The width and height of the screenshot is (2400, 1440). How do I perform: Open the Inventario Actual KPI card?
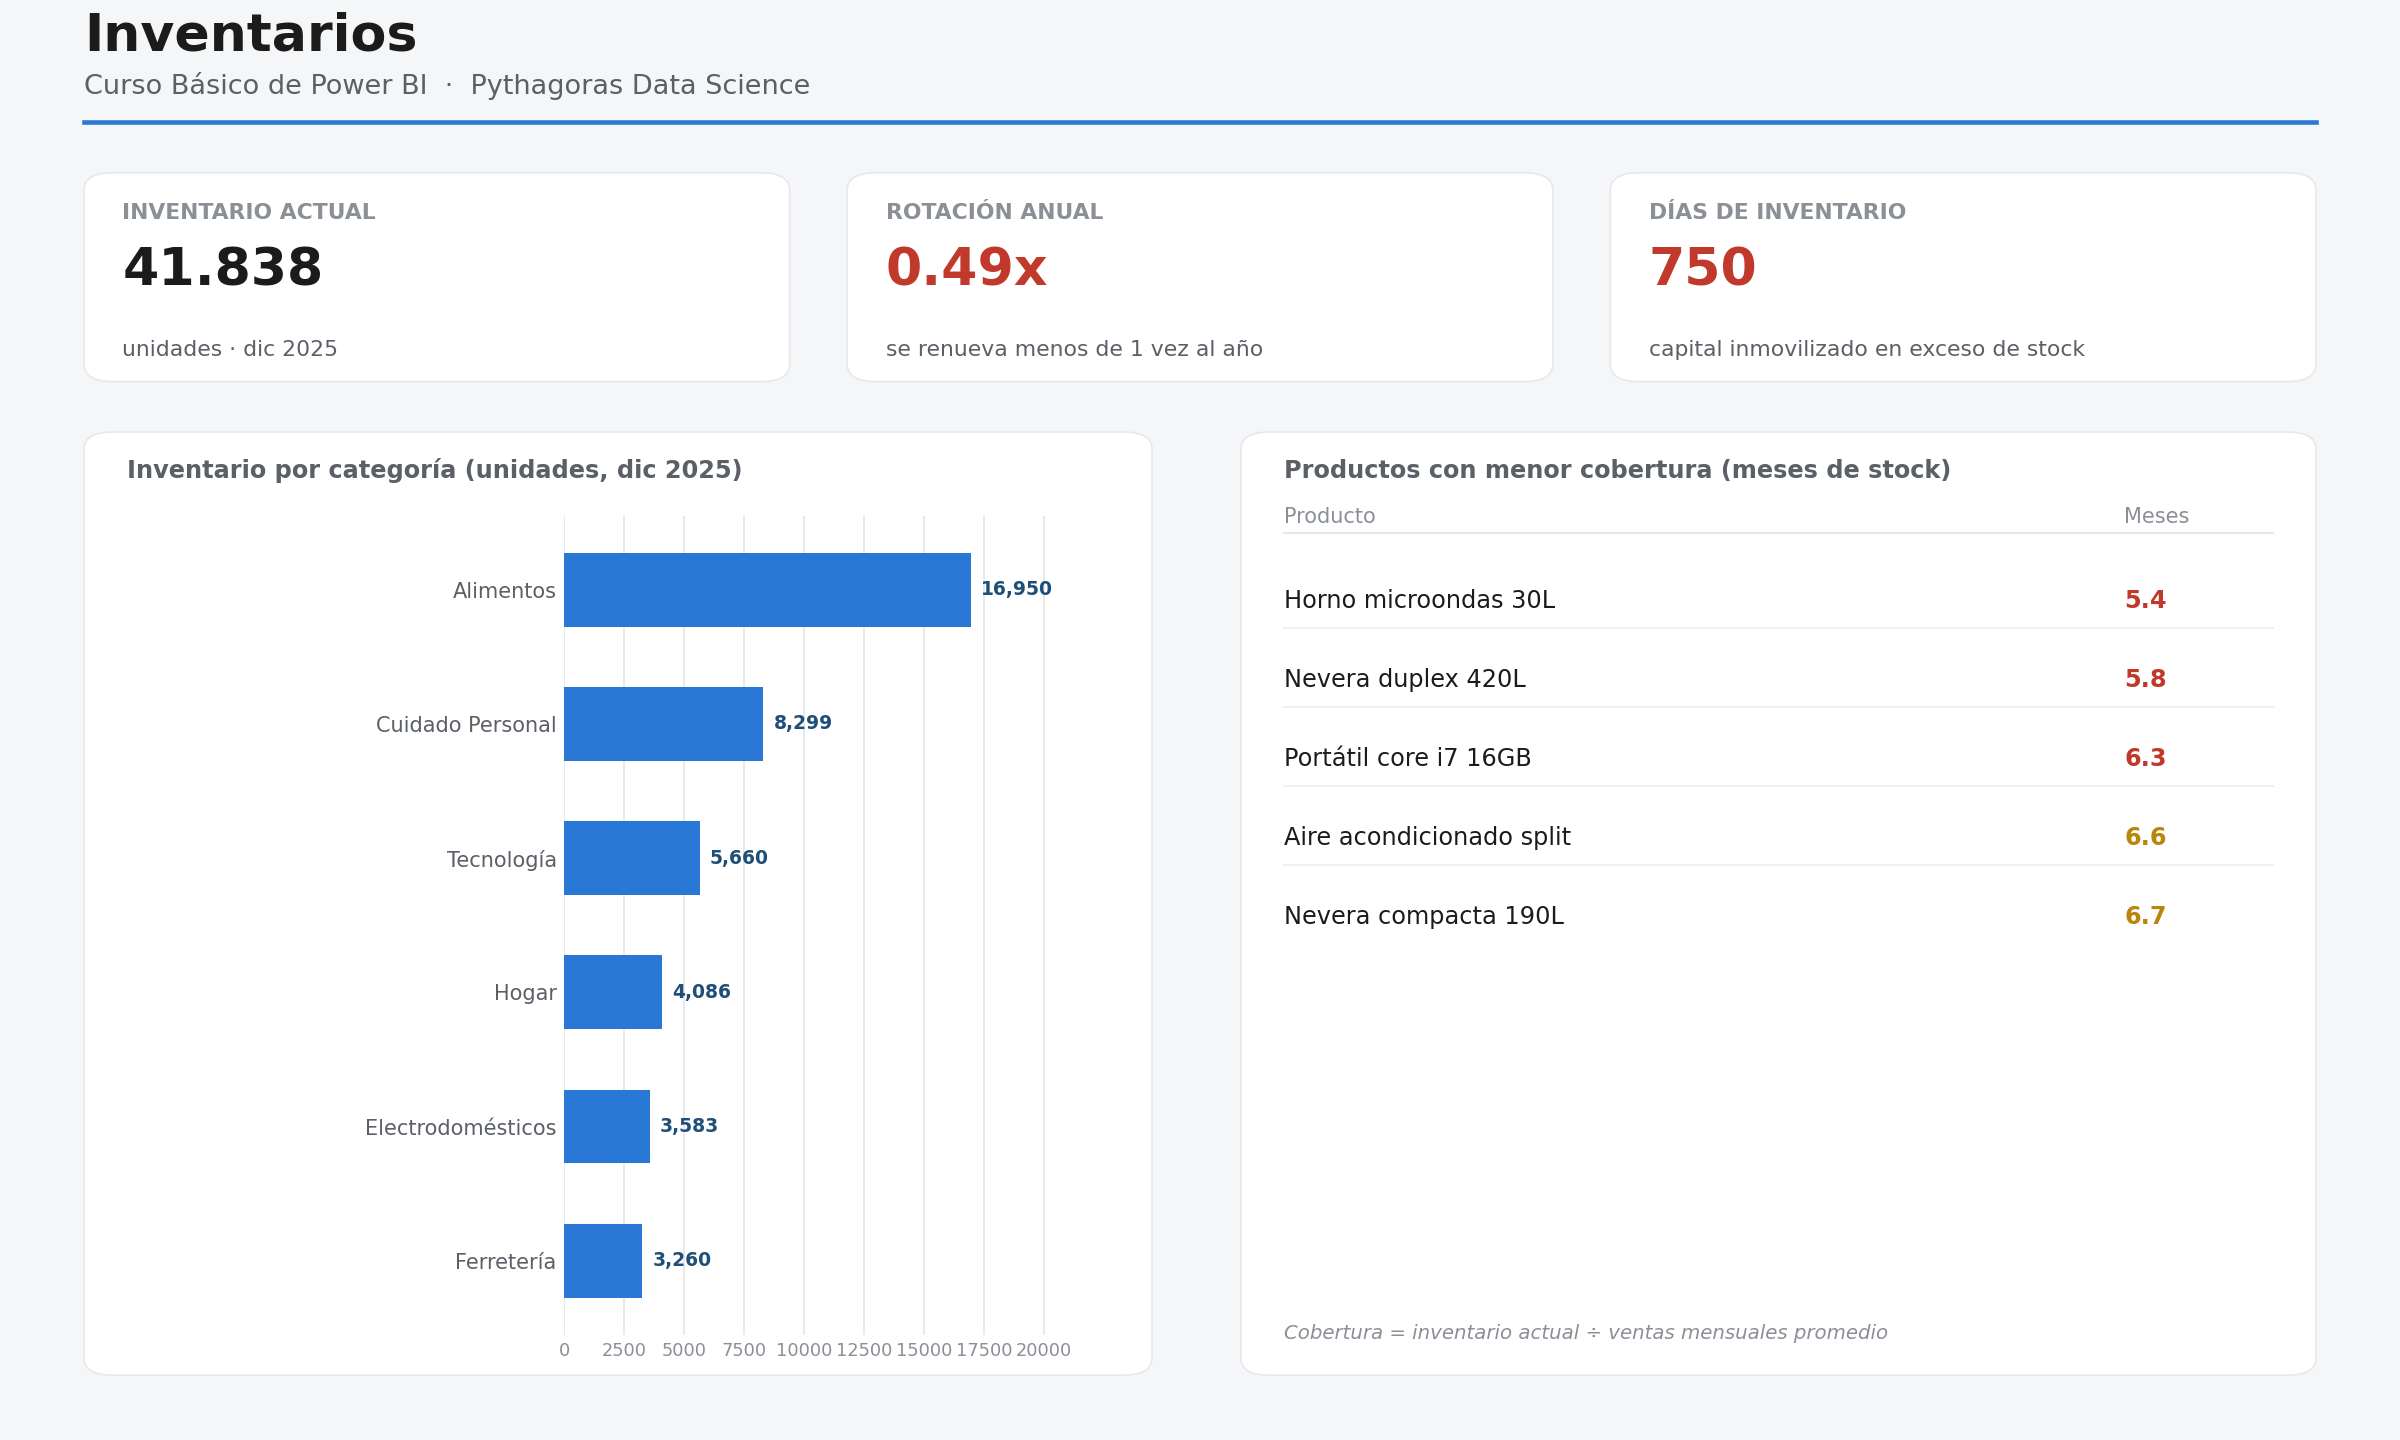point(437,277)
